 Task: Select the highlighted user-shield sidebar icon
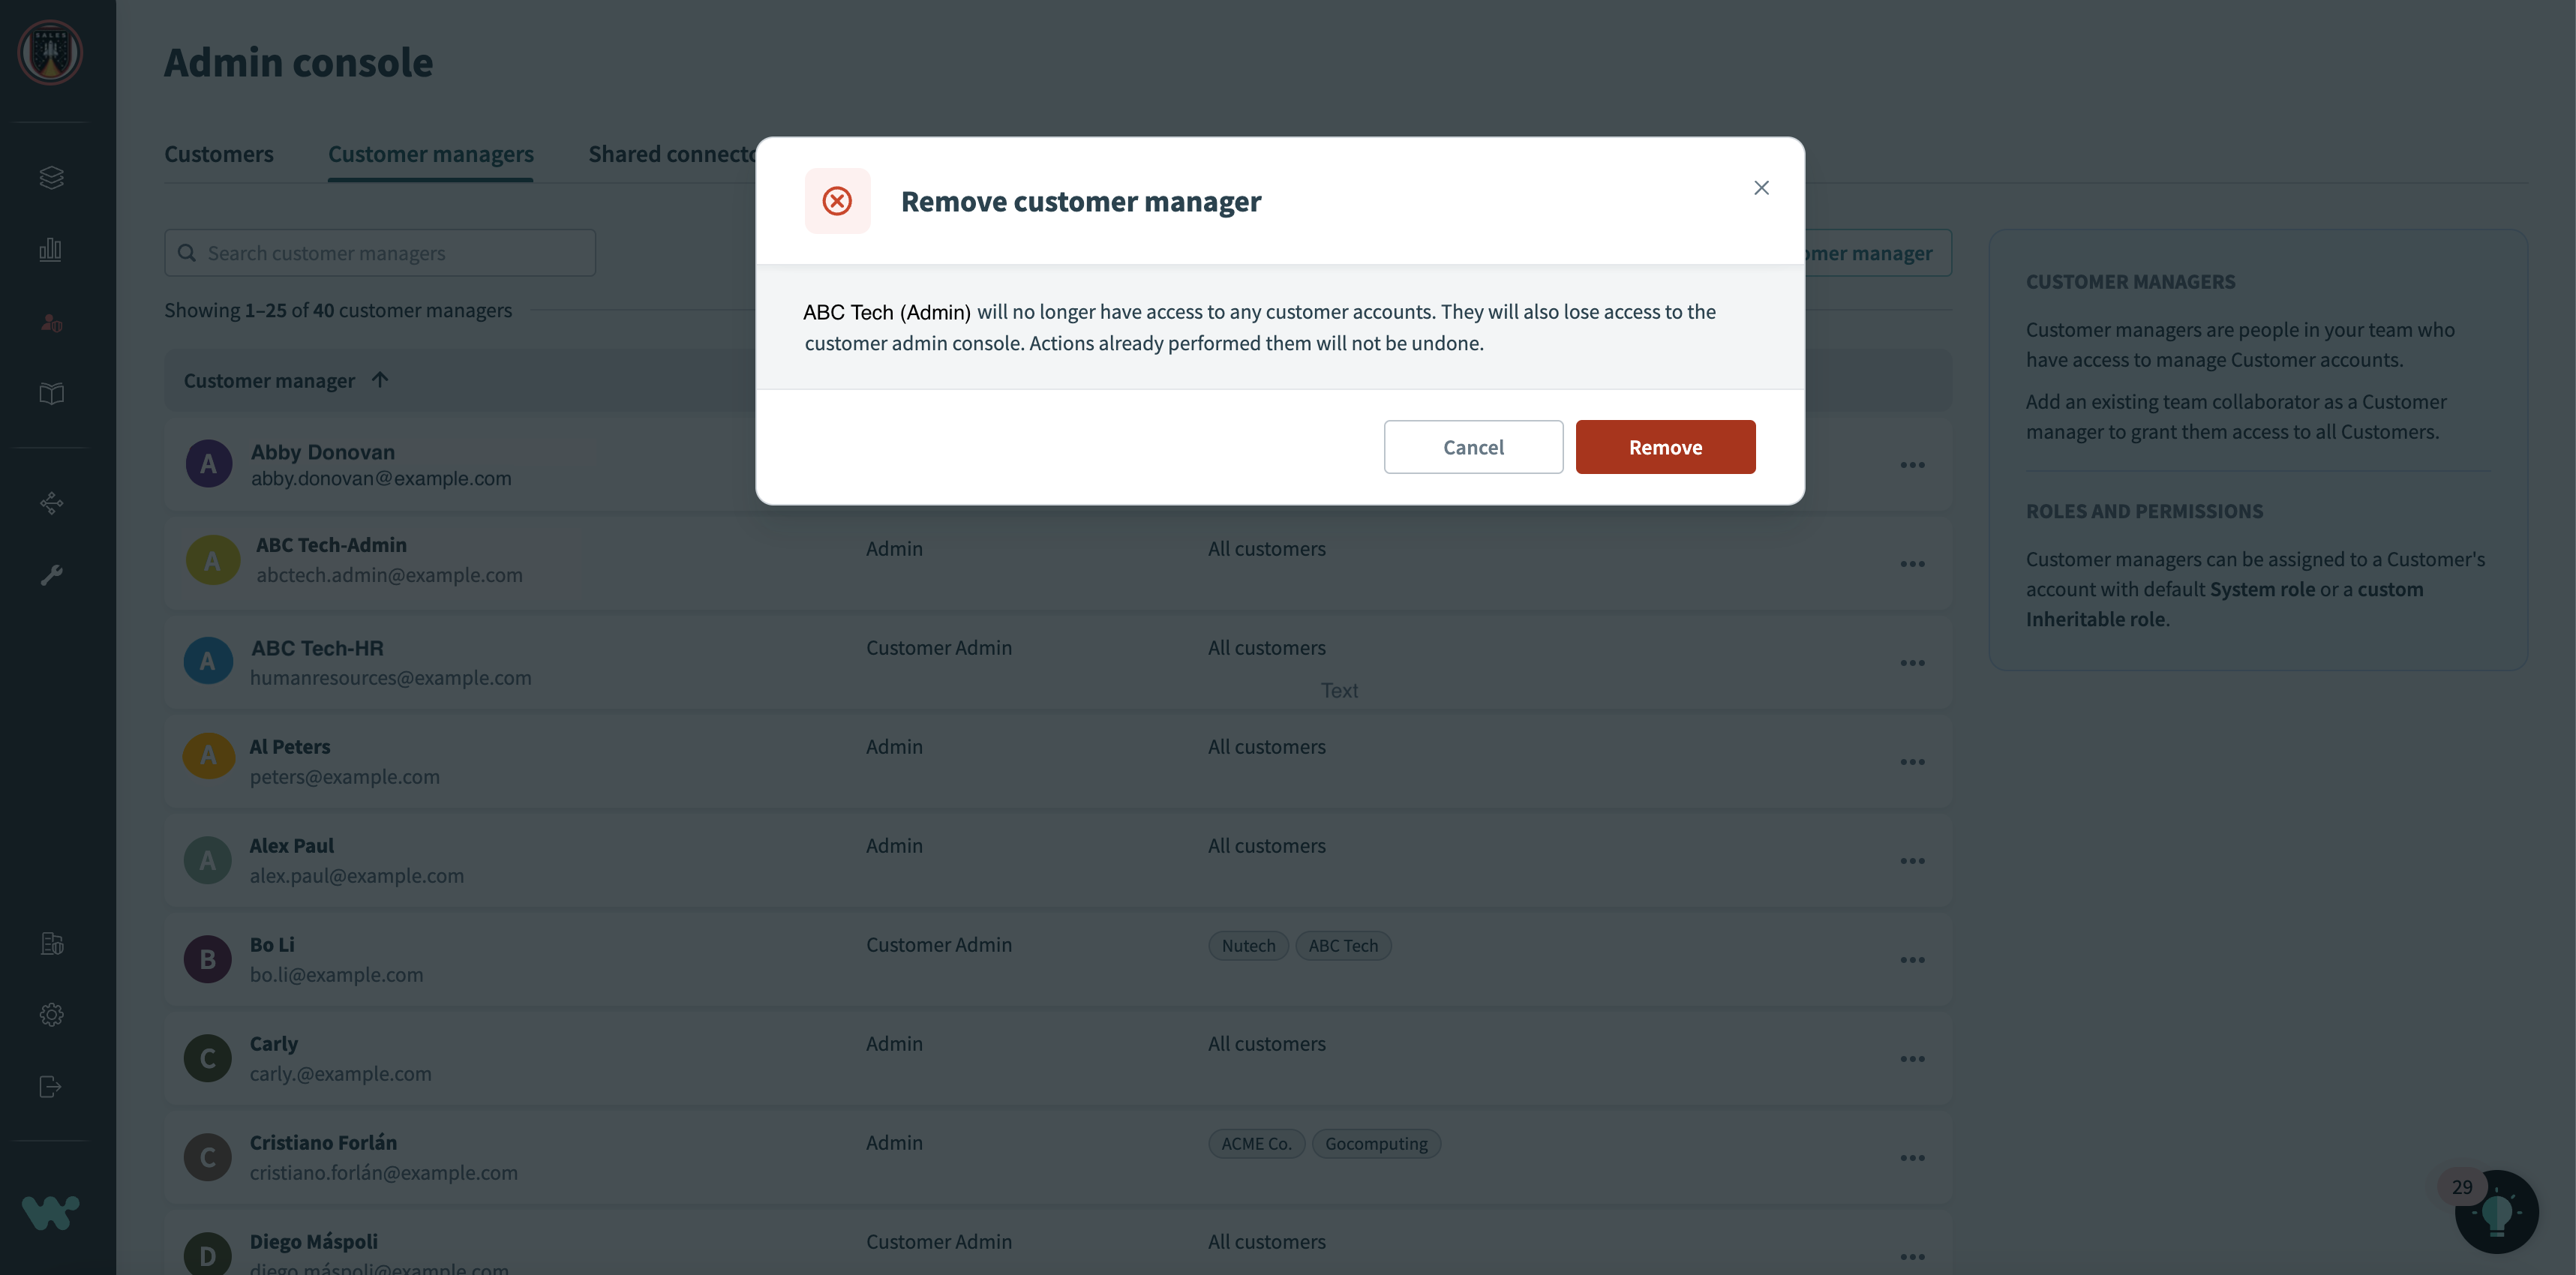pyautogui.click(x=50, y=321)
